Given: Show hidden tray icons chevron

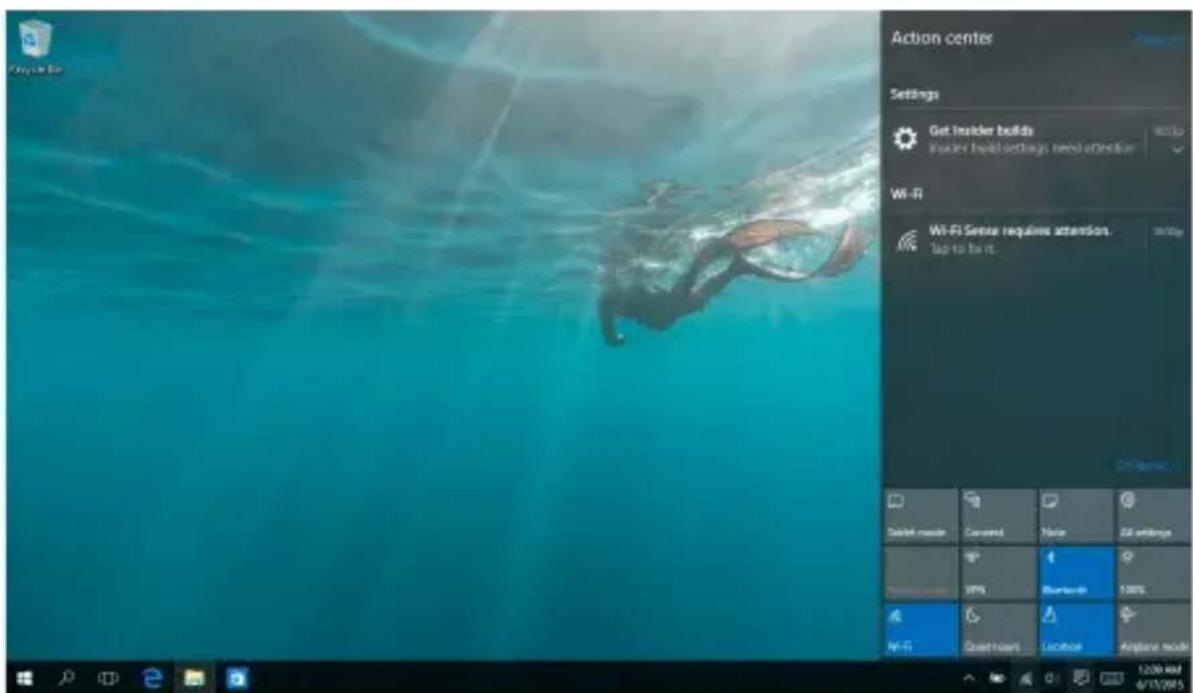Looking at the screenshot, I should 969,678.
